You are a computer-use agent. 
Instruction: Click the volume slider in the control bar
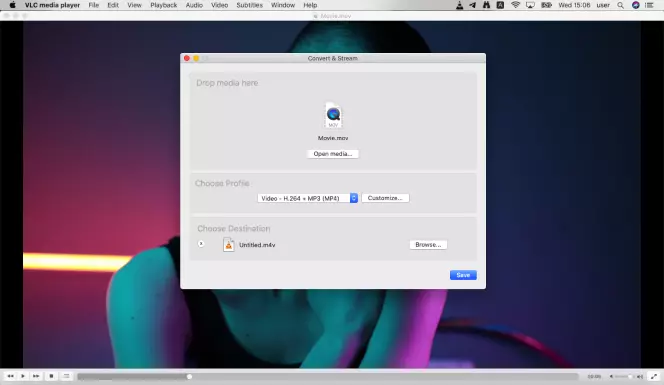tap(624, 377)
